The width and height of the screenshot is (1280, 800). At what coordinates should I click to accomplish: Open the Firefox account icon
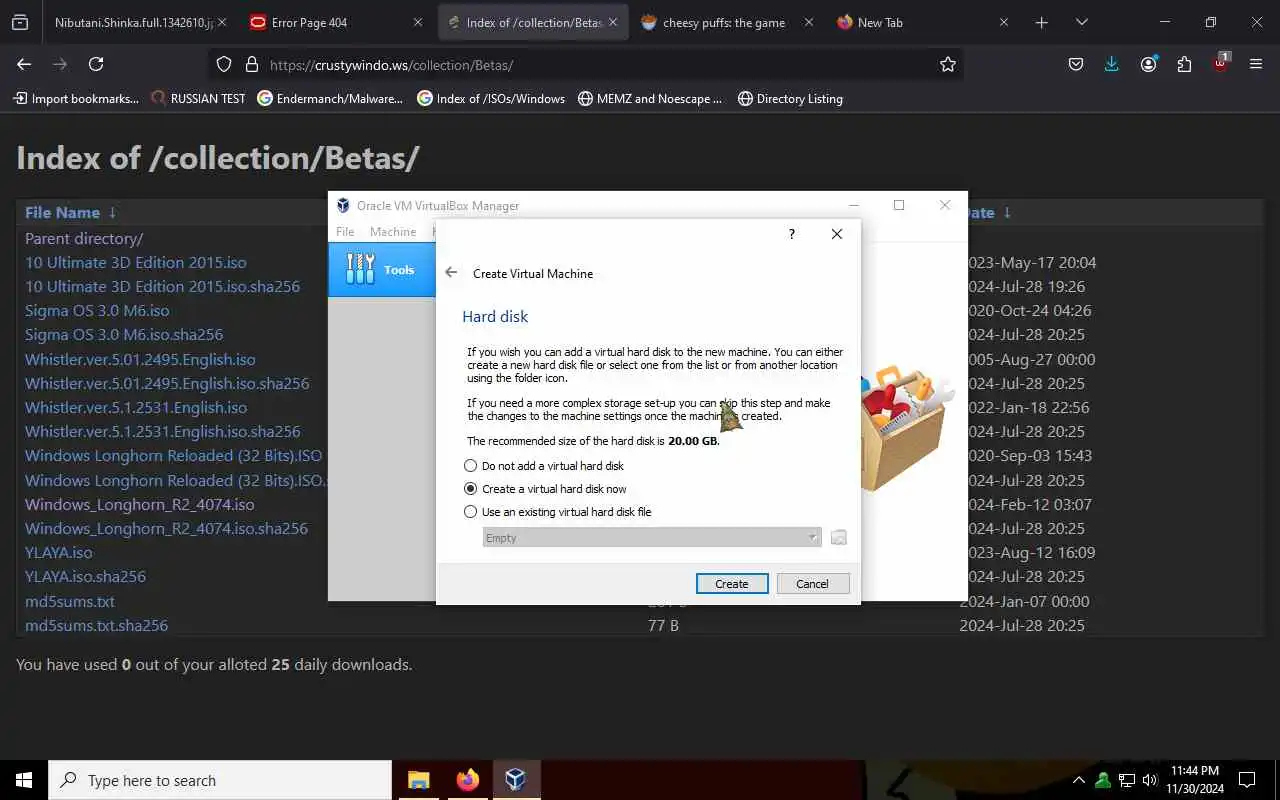click(1148, 64)
